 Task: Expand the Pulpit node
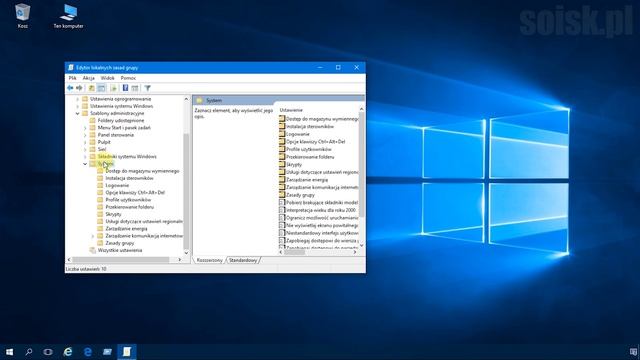(x=85, y=142)
